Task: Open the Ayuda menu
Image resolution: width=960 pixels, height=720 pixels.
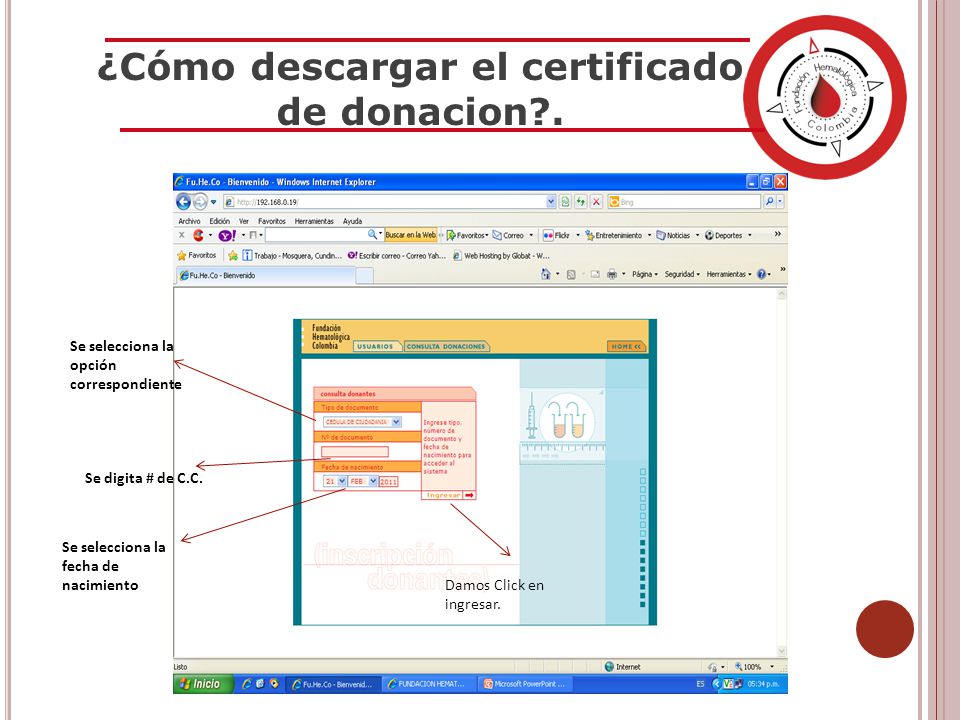Action: coord(352,221)
